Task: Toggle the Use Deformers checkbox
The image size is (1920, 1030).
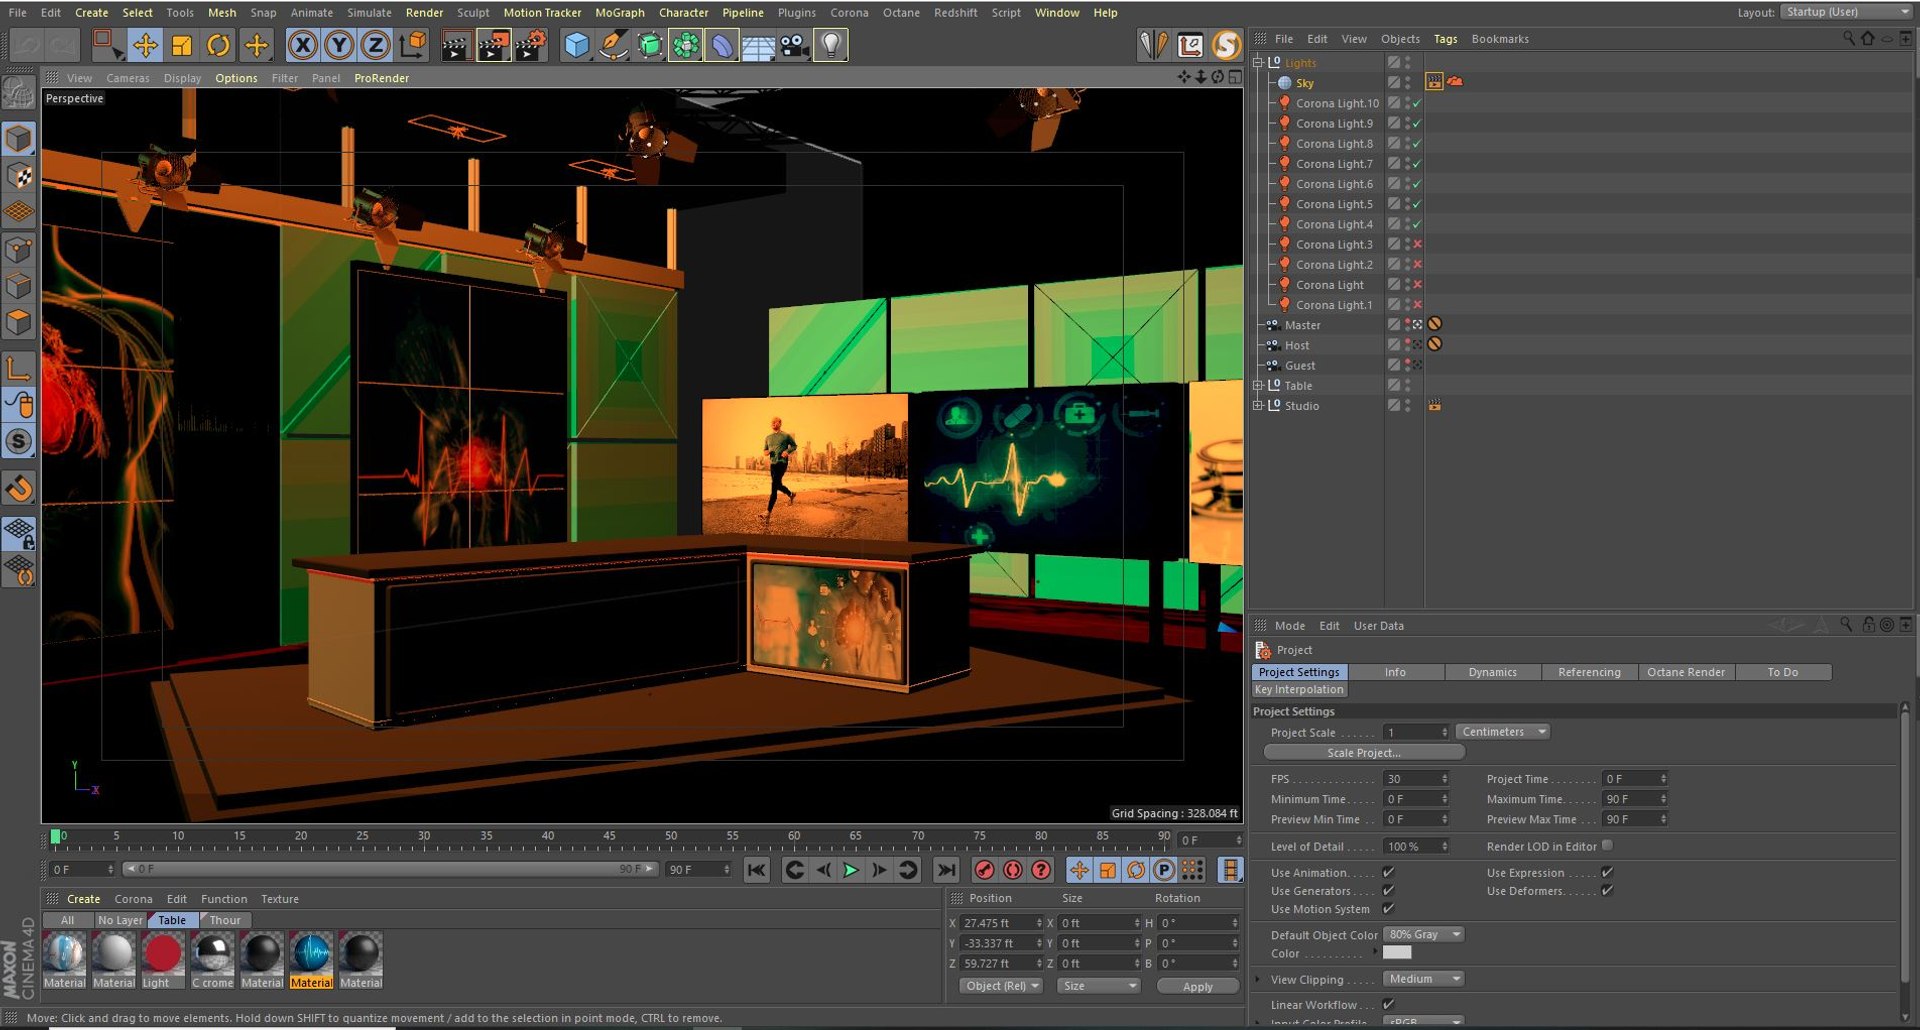Action: (1607, 890)
